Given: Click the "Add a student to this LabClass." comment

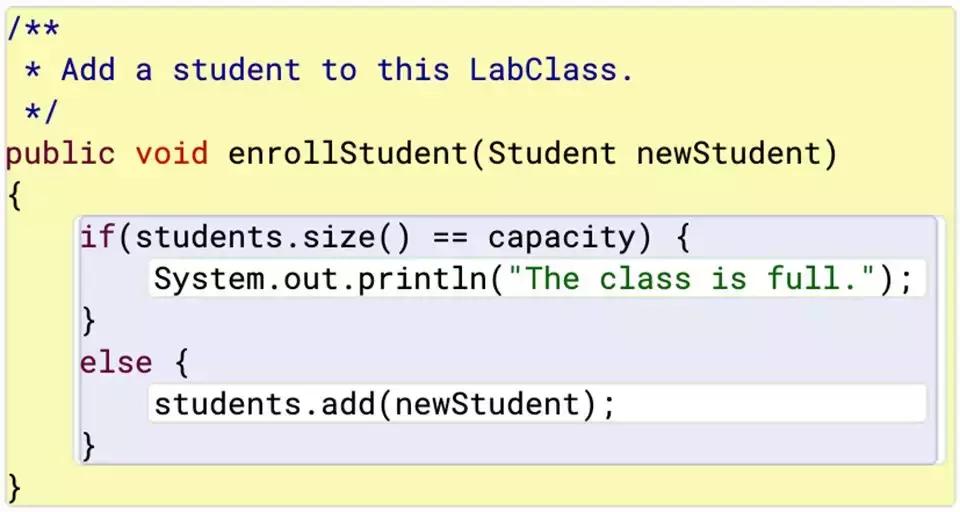Looking at the screenshot, I should coord(346,70).
